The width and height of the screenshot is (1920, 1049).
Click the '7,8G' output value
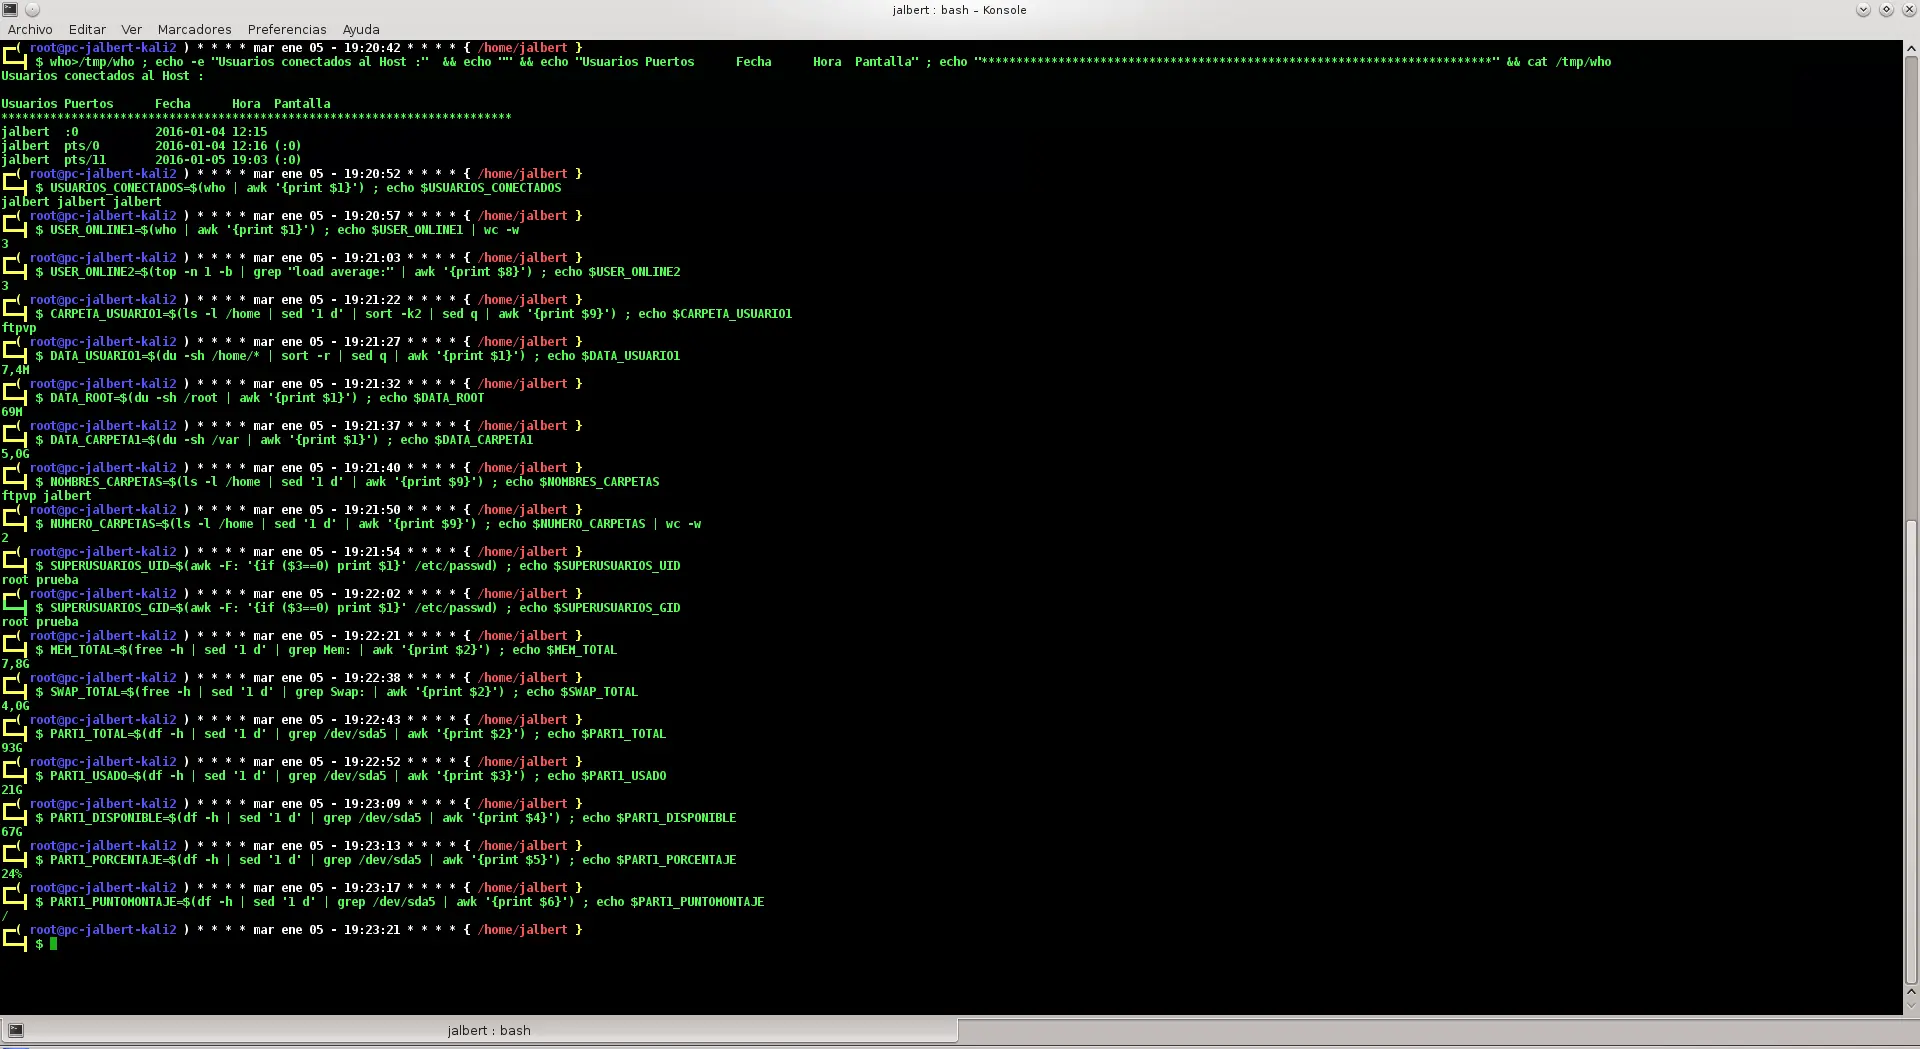(15, 664)
